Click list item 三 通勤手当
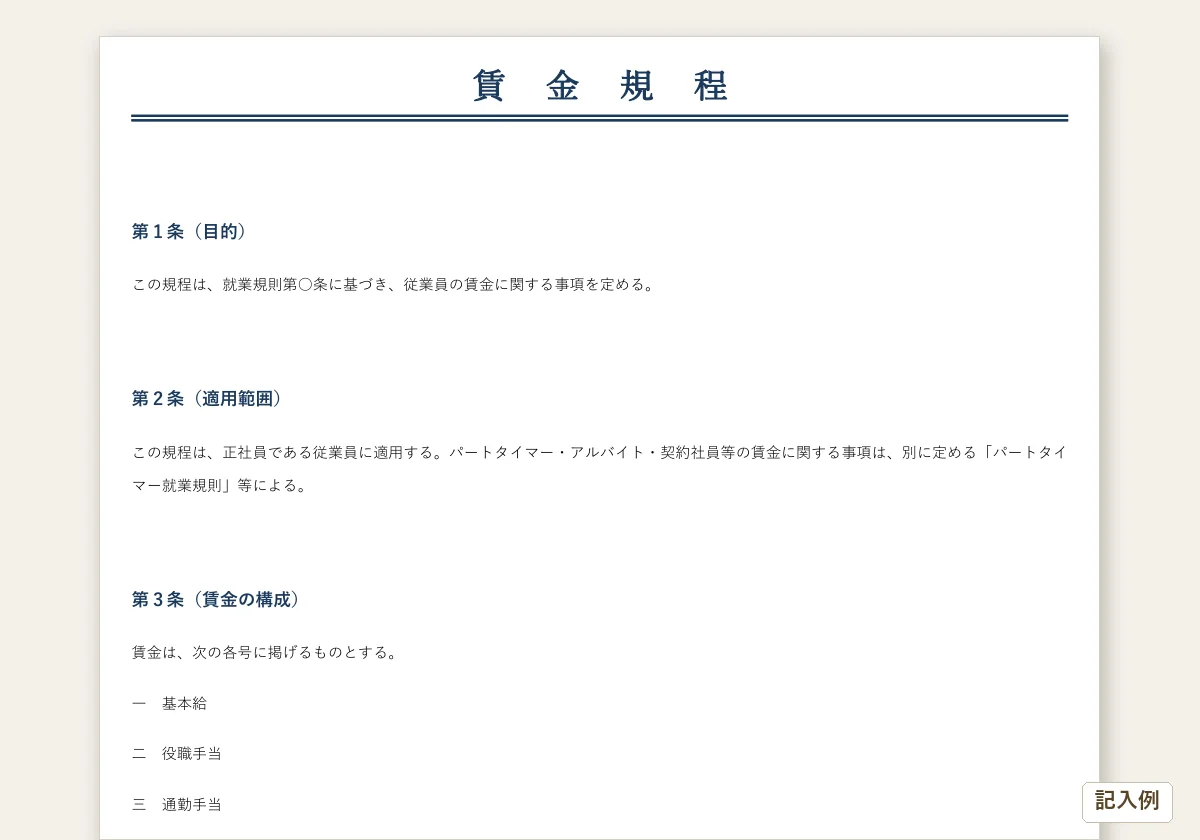This screenshot has width=1200, height=840. coord(177,804)
